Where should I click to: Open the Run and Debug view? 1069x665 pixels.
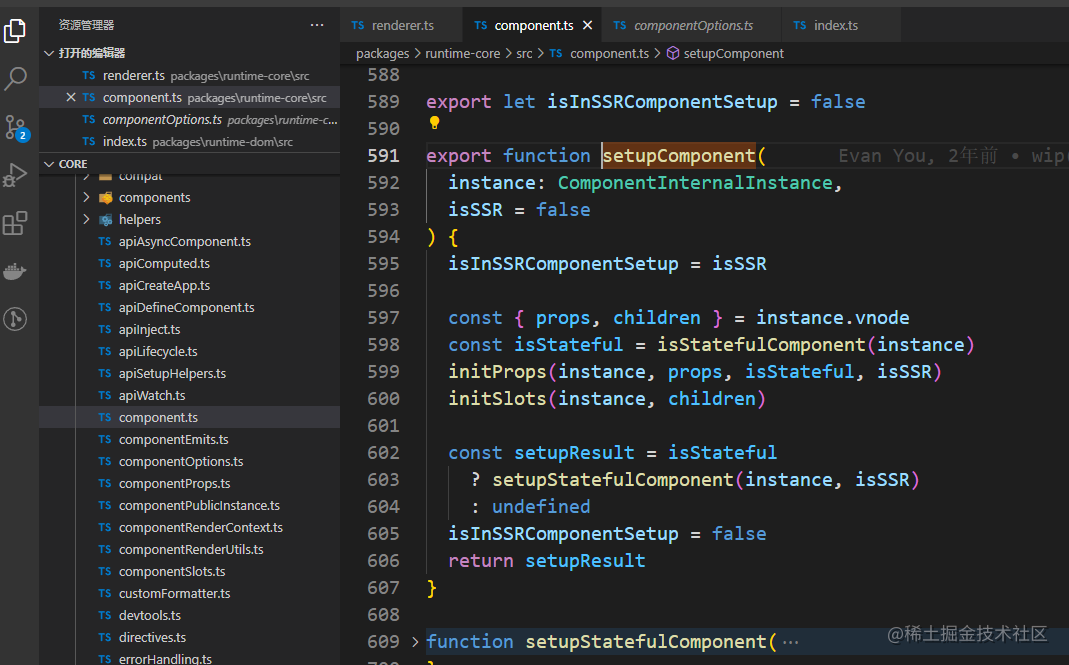click(x=15, y=175)
